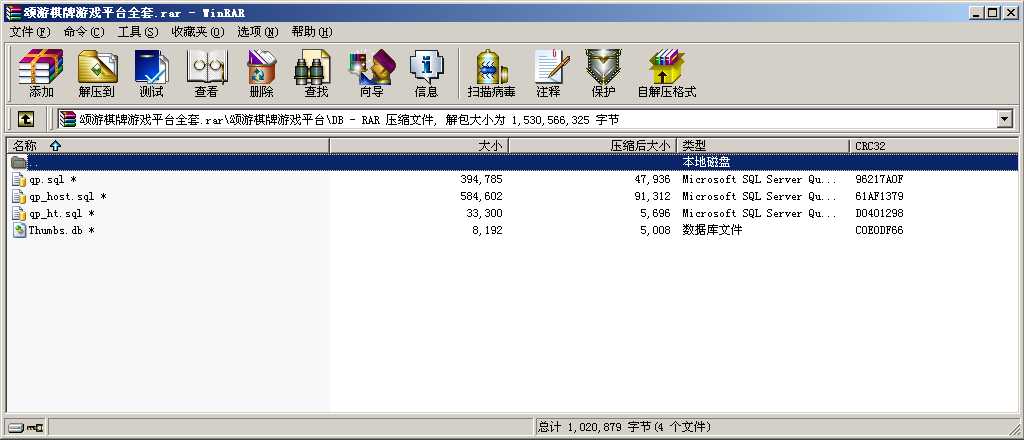Image resolution: width=1024 pixels, height=440 pixels.
Task: Open the address bar path dropdown
Action: [x=1004, y=119]
